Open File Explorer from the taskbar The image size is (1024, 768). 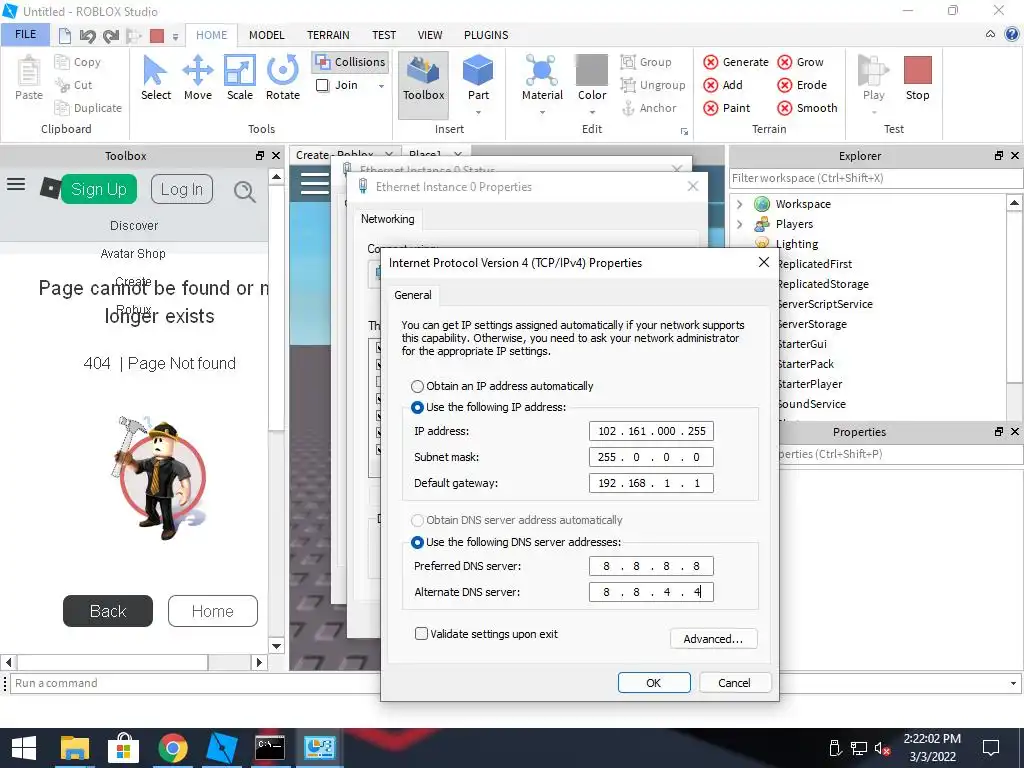click(x=74, y=749)
